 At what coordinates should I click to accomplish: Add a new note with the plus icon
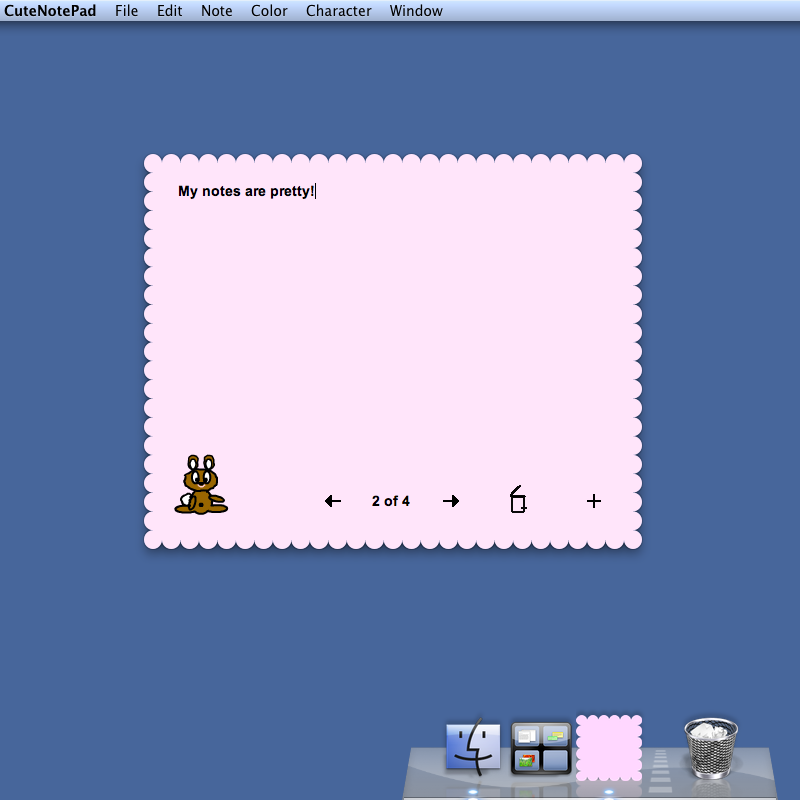[593, 501]
